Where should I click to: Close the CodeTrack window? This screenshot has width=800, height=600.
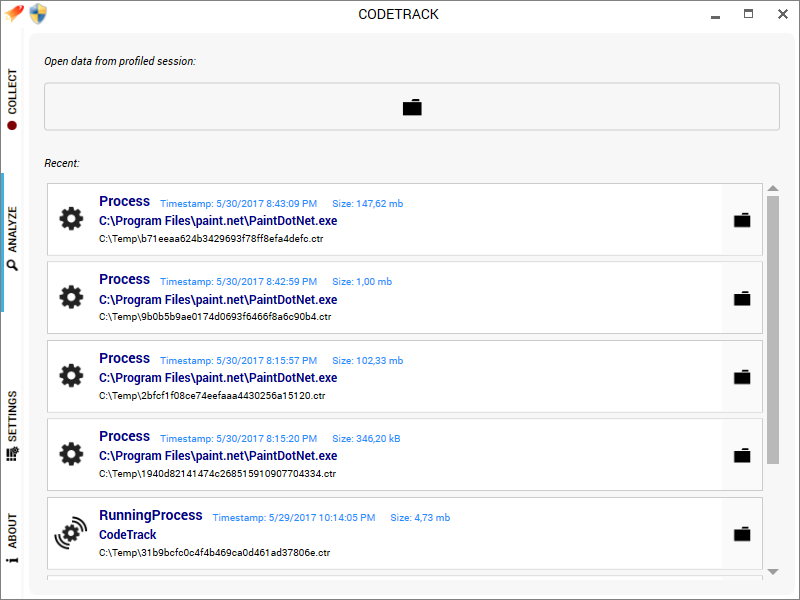783,14
